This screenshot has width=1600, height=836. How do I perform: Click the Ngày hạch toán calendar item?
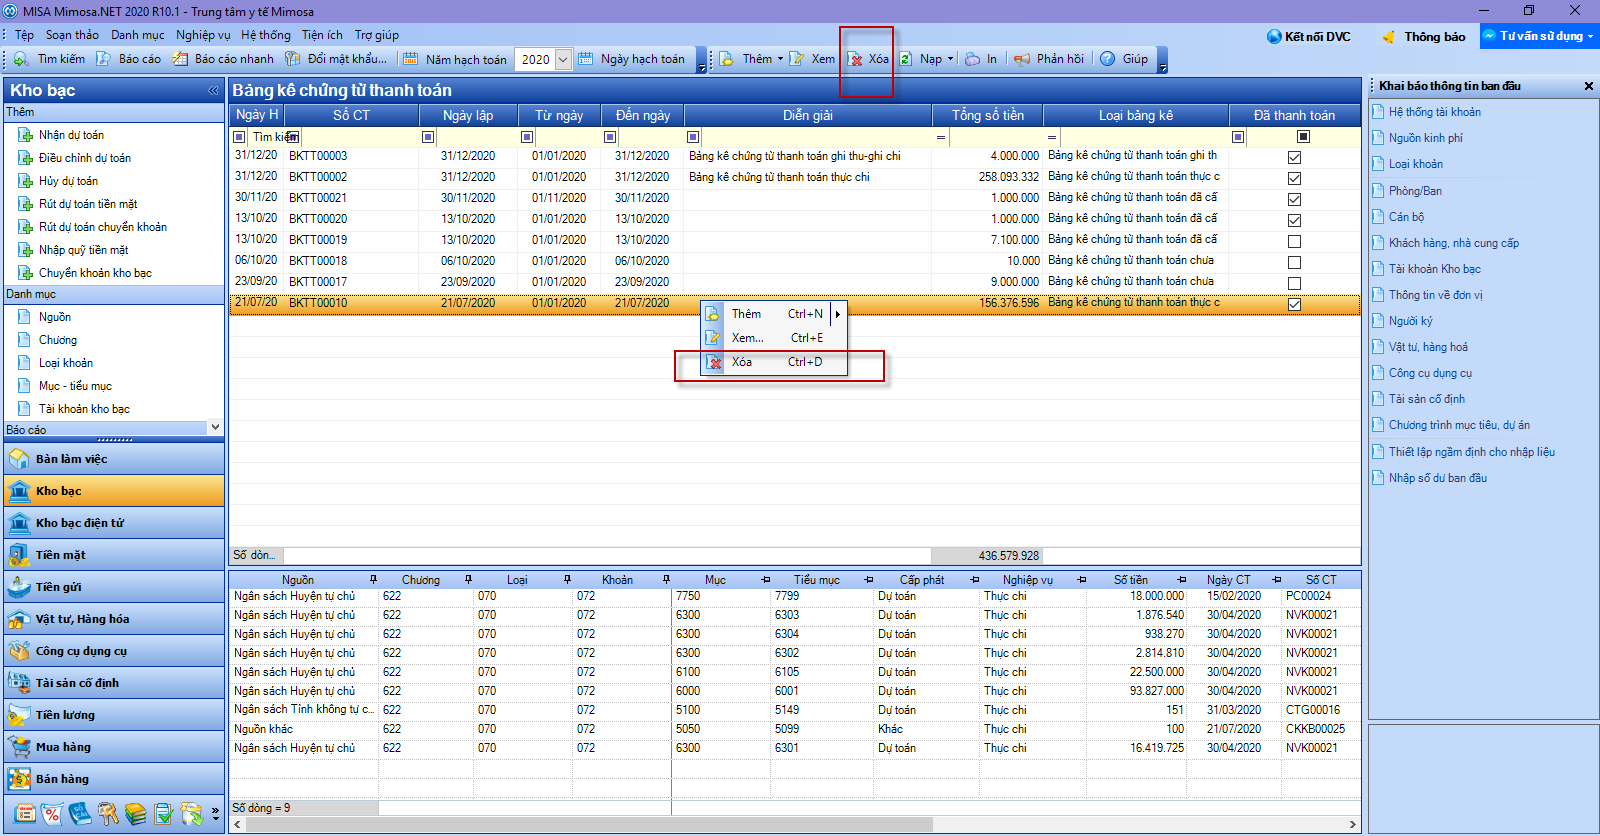pos(632,59)
